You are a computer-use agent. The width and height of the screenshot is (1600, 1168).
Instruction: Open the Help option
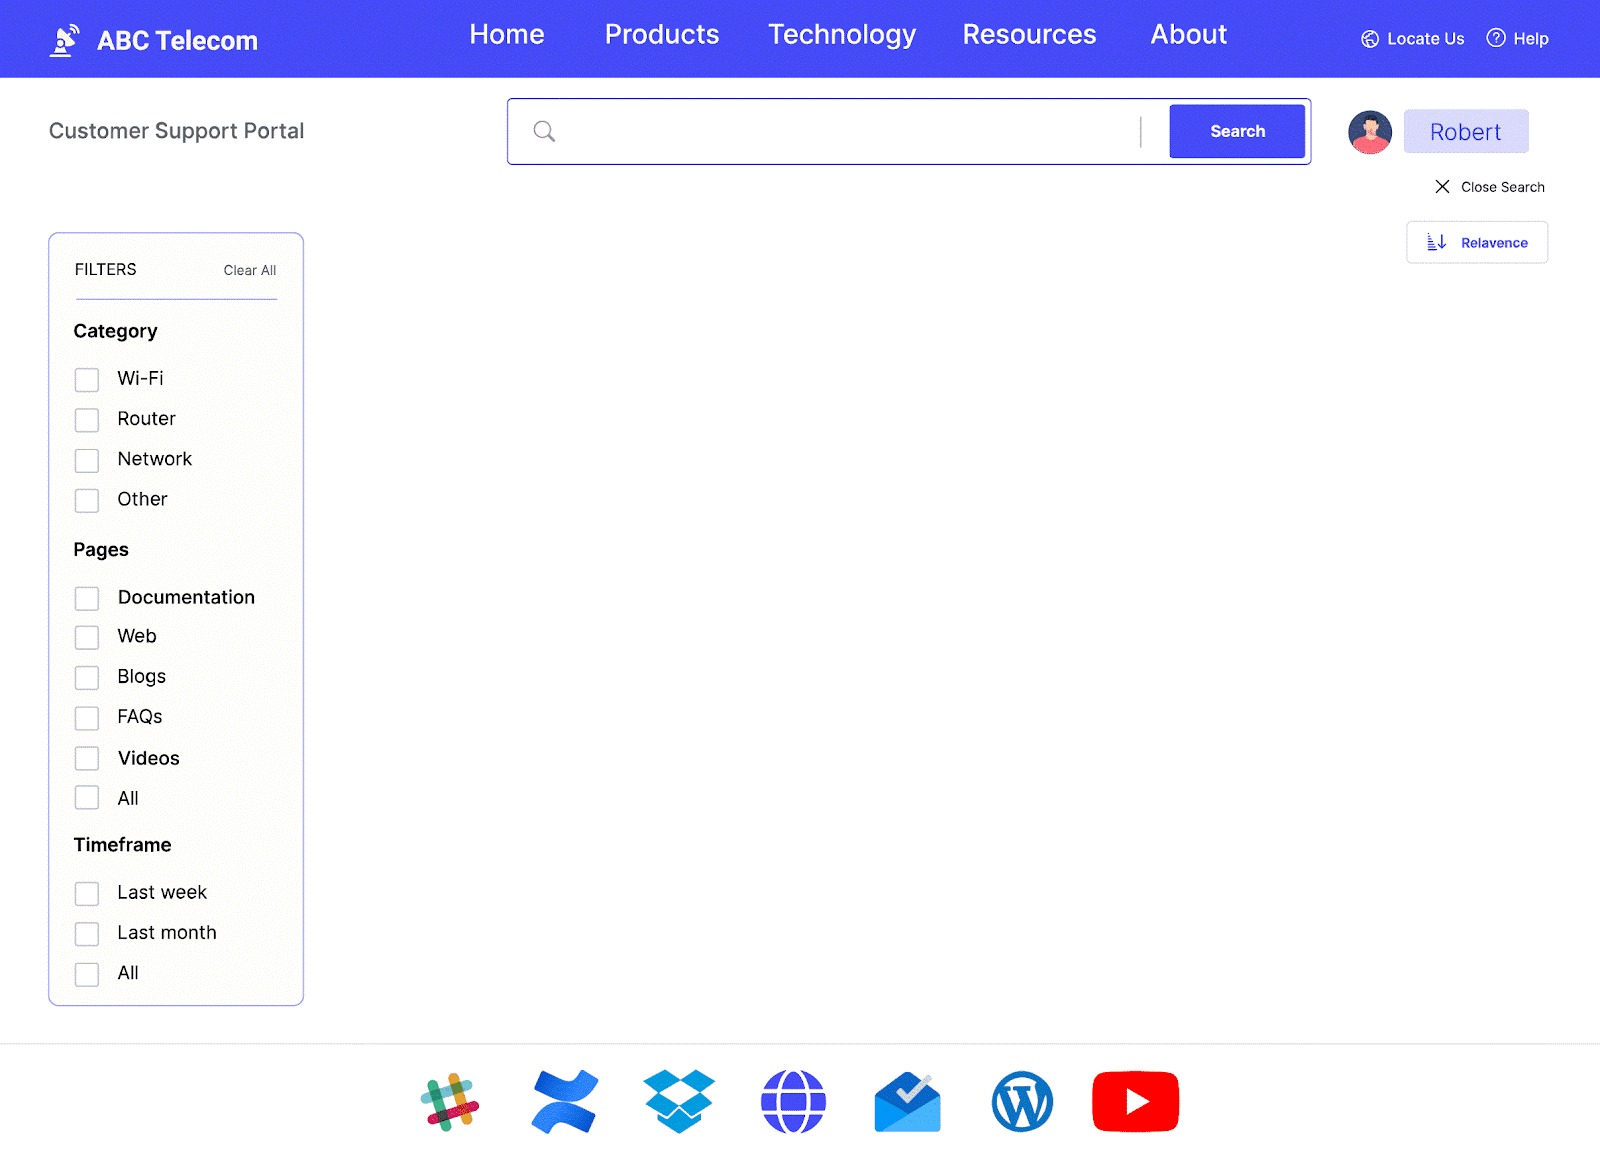tap(1517, 39)
